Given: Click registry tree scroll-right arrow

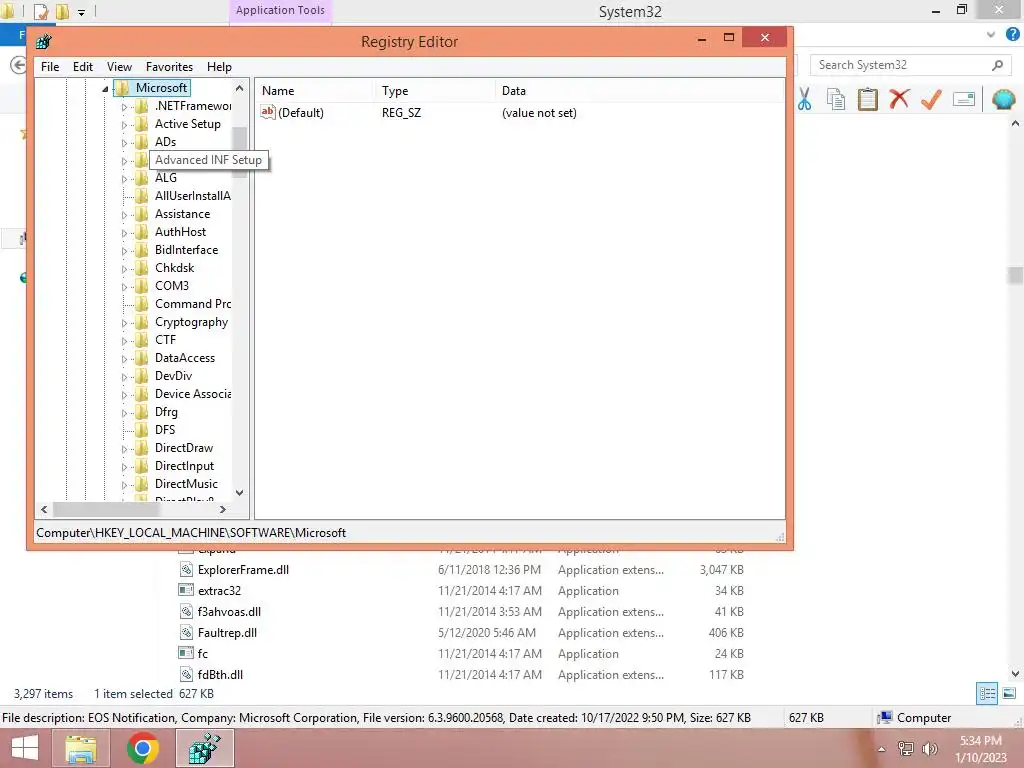Looking at the screenshot, I should click(223, 509).
